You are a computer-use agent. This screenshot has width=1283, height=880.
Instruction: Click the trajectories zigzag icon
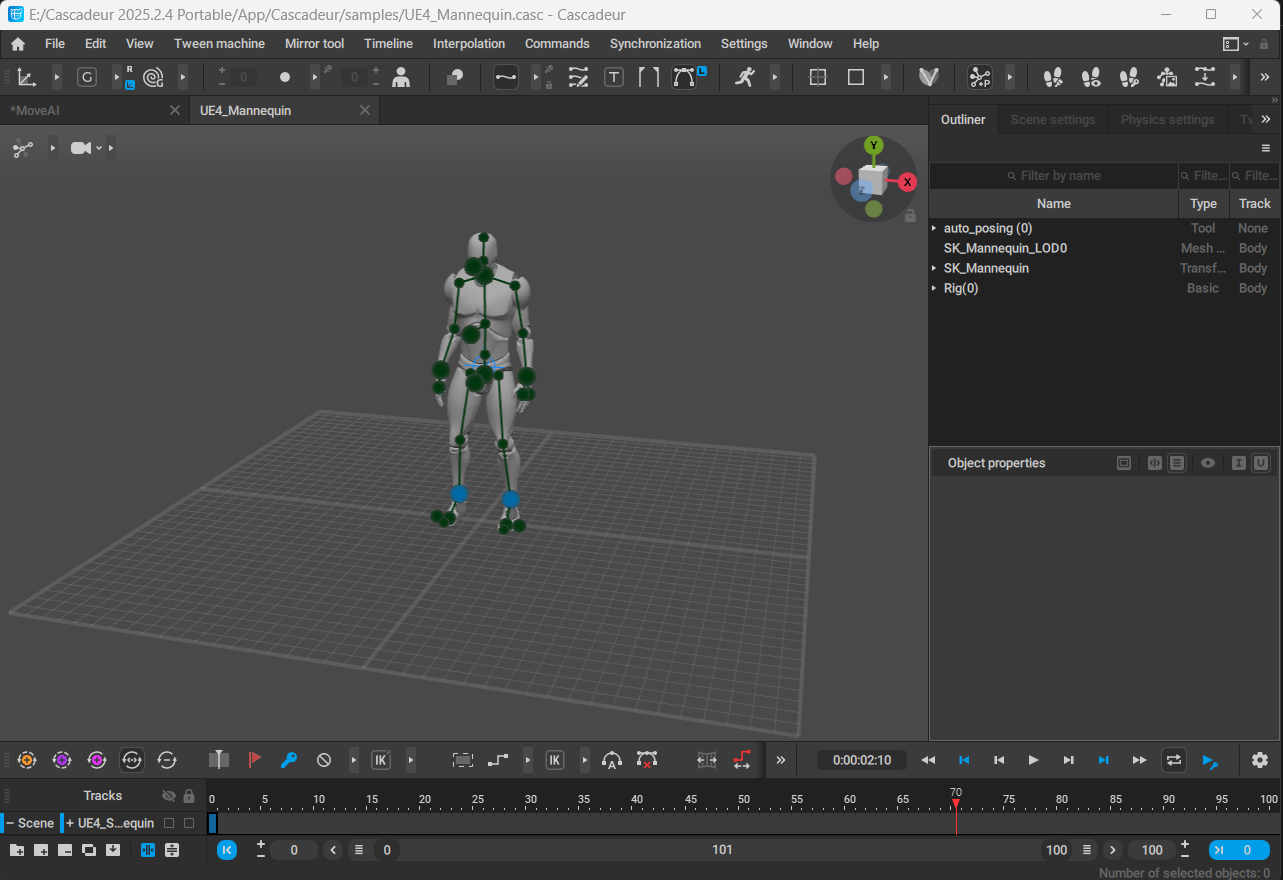(578, 77)
